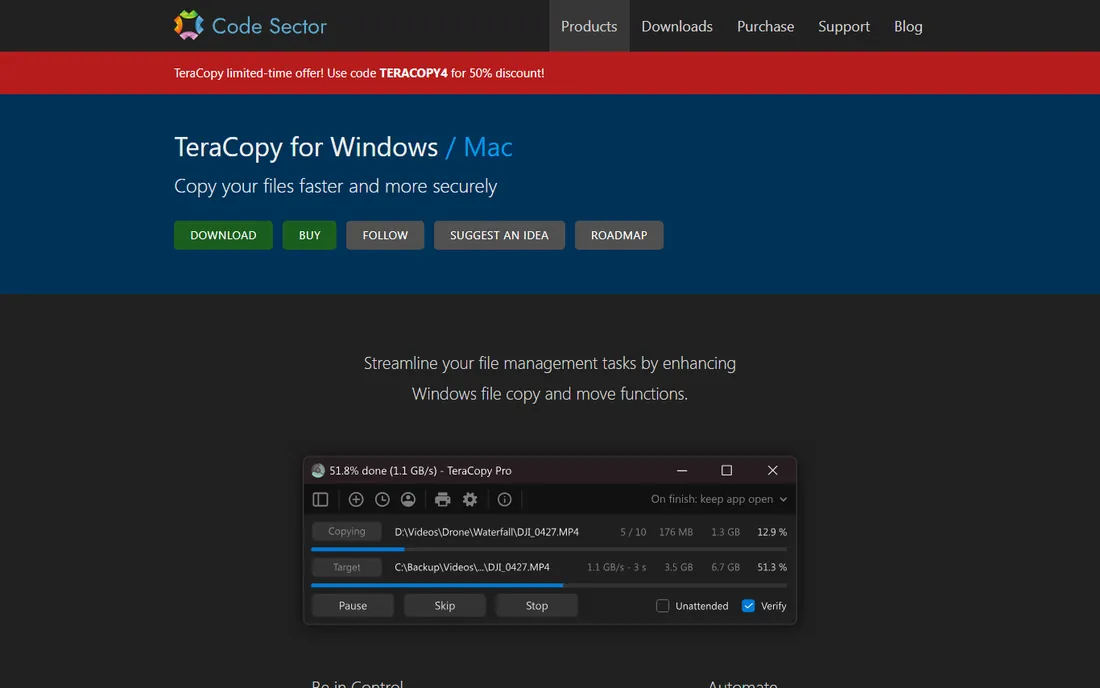1100x688 pixels.
Task: Select target path C:\Backup\Videos\...\DJI_0427.MP4
Action: (x=472, y=567)
